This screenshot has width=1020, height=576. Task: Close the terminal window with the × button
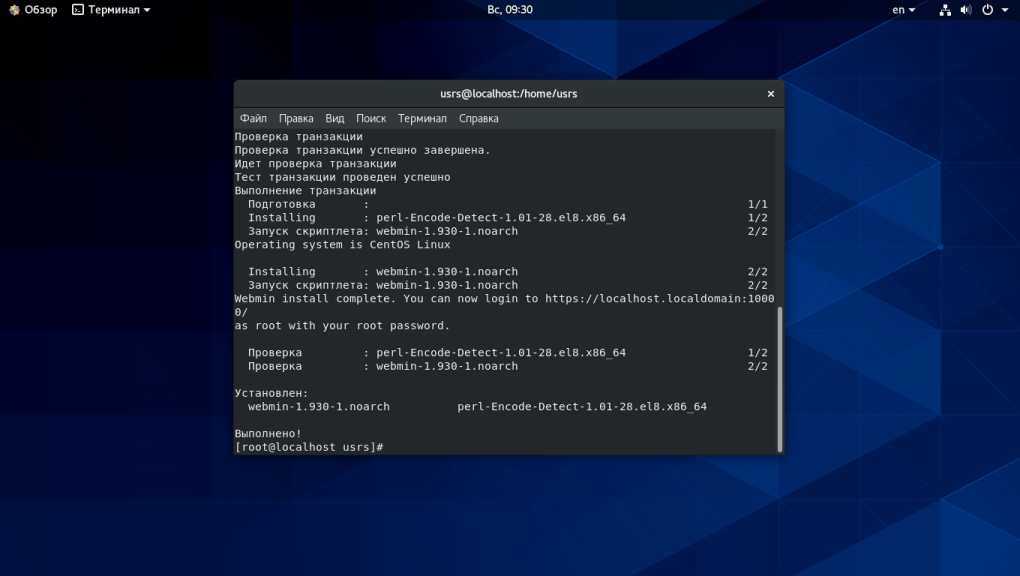[771, 94]
